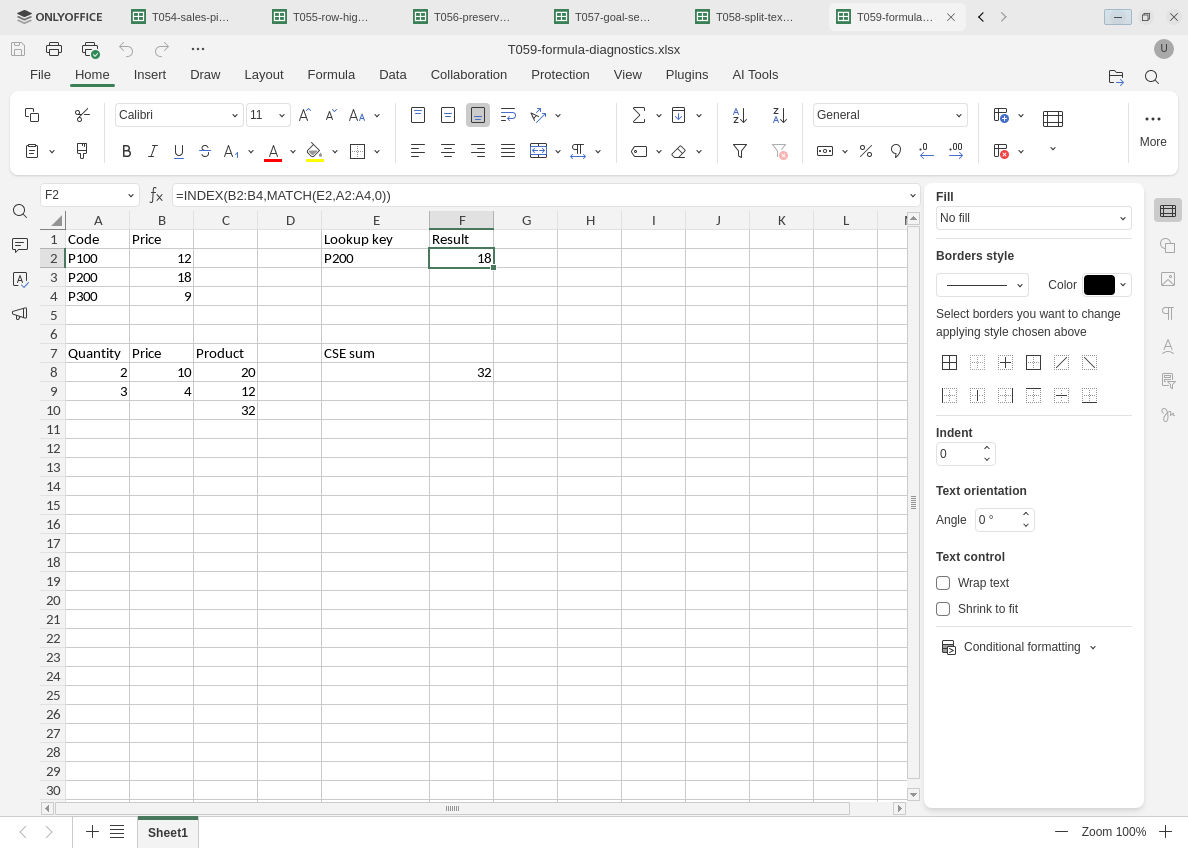Enable Wrap text checkbox
Image resolution: width=1188 pixels, height=848 pixels.
click(943, 583)
